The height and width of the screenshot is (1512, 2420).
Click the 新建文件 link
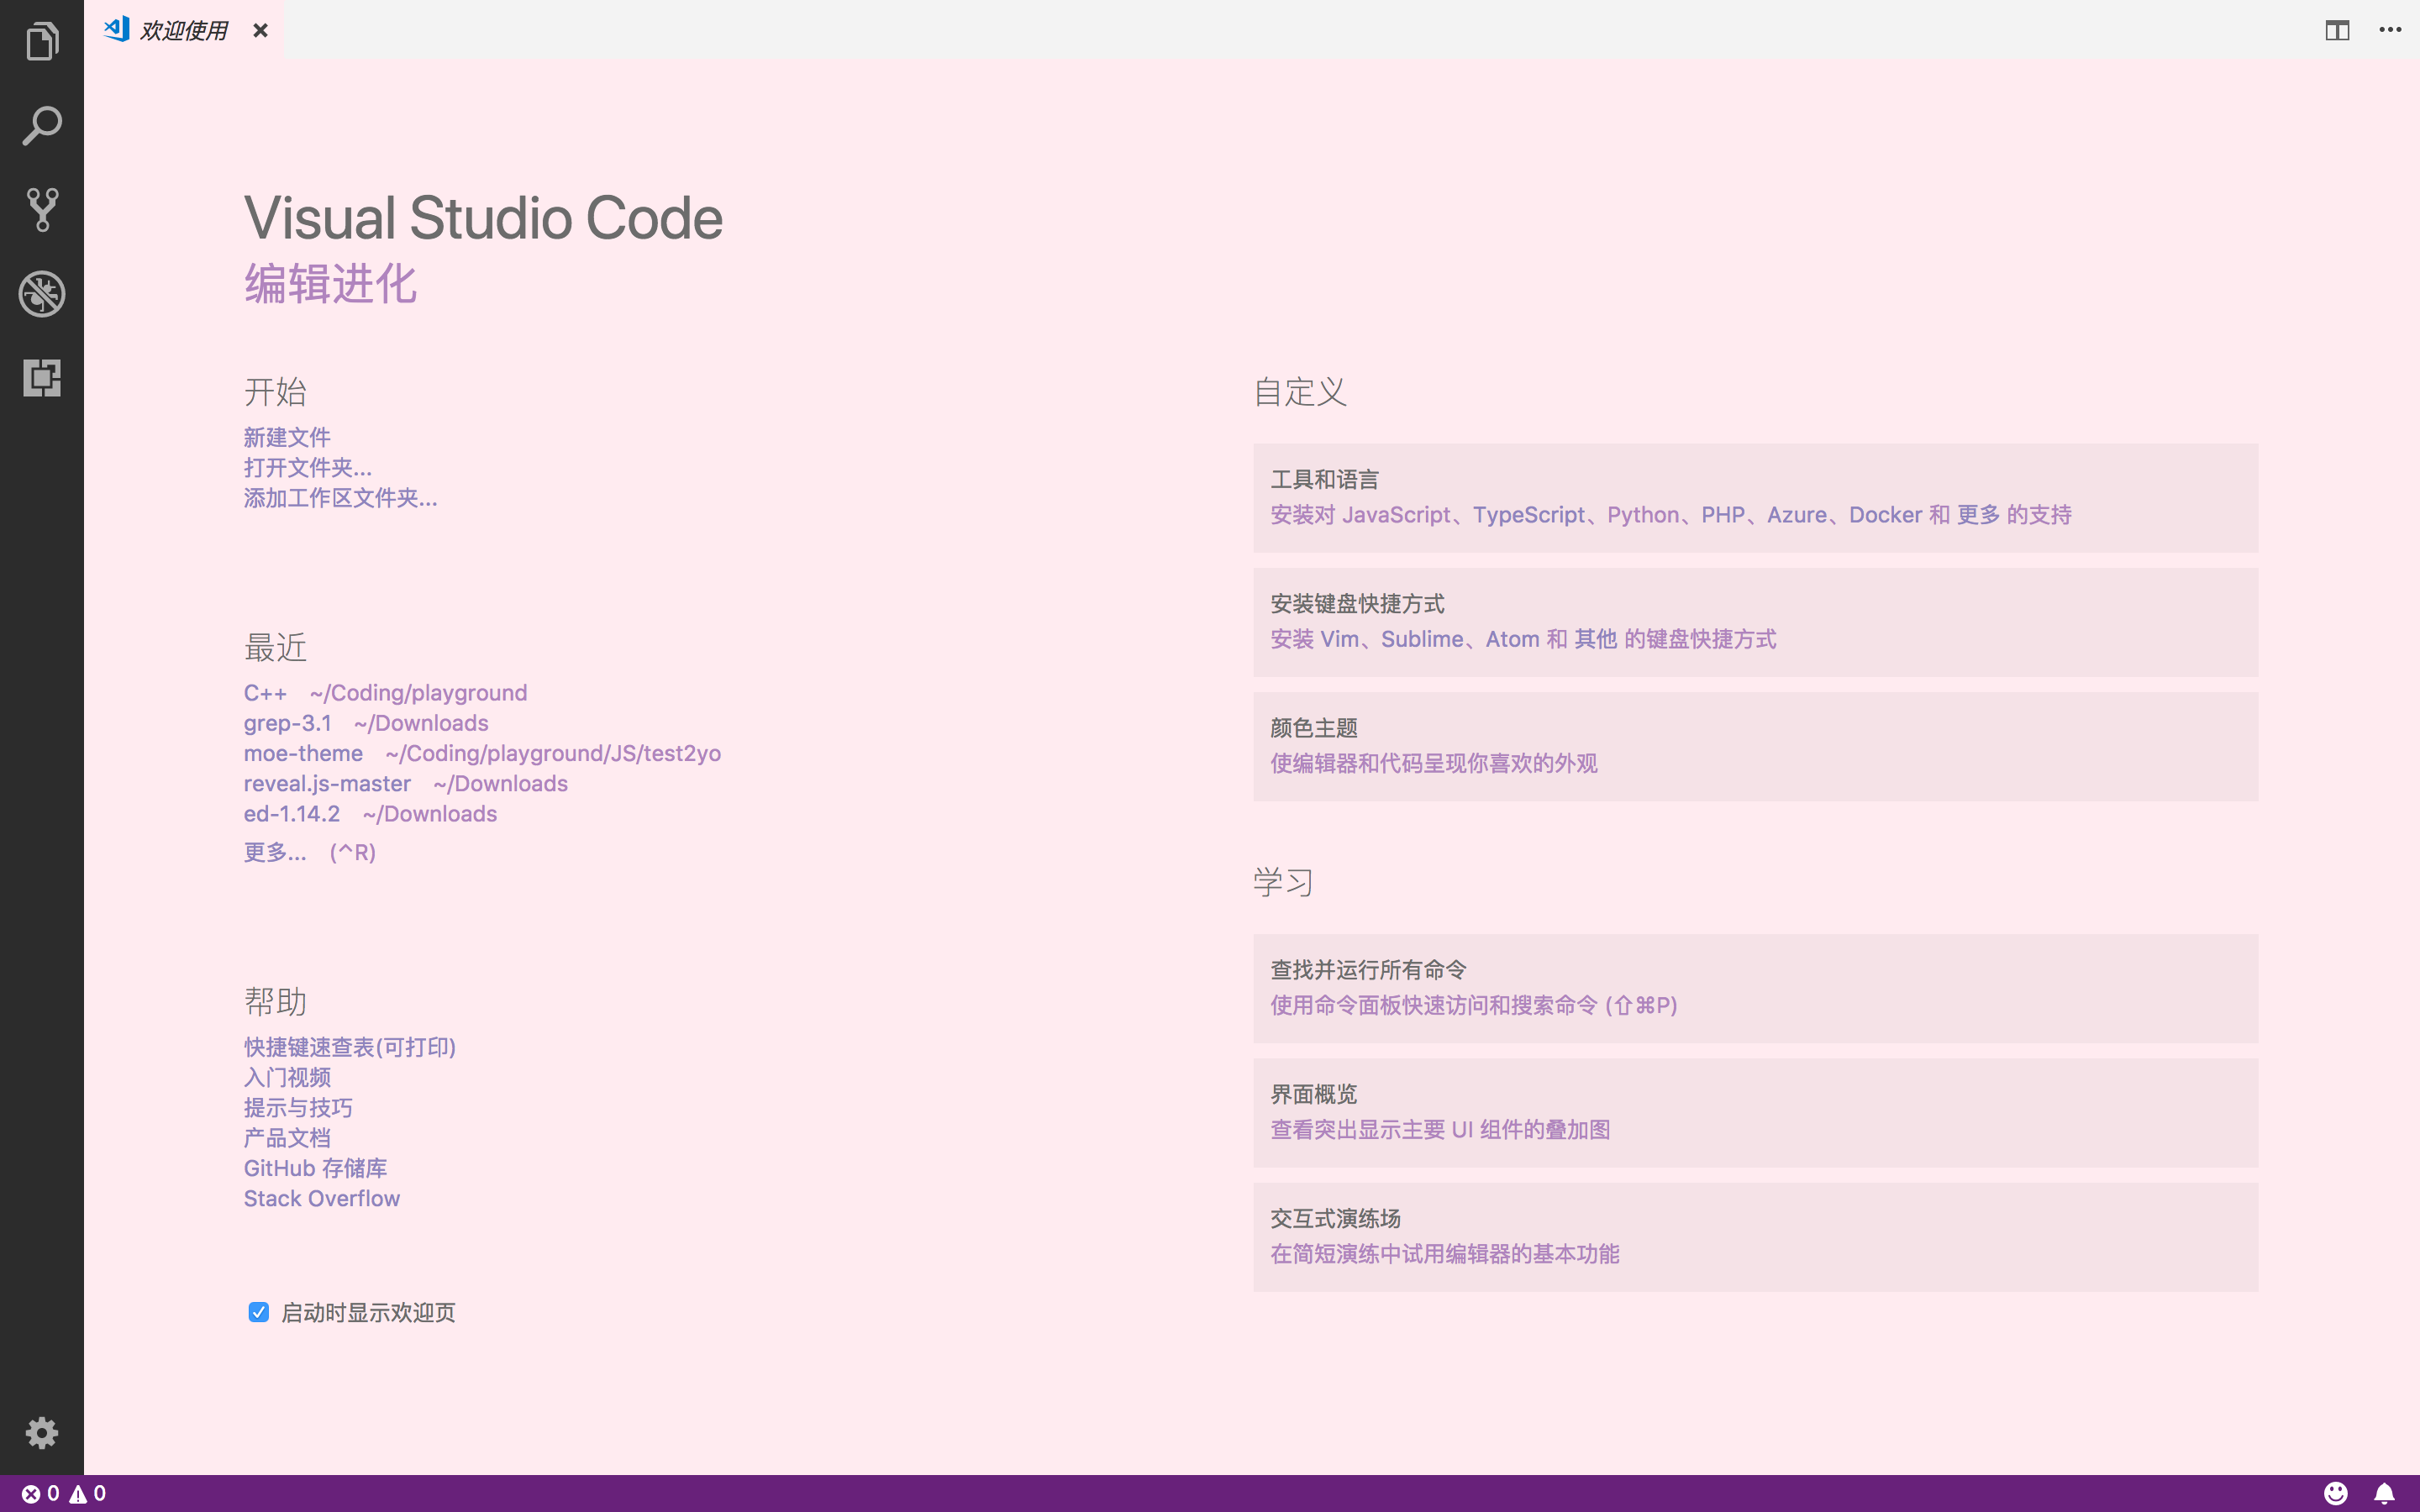tap(287, 437)
